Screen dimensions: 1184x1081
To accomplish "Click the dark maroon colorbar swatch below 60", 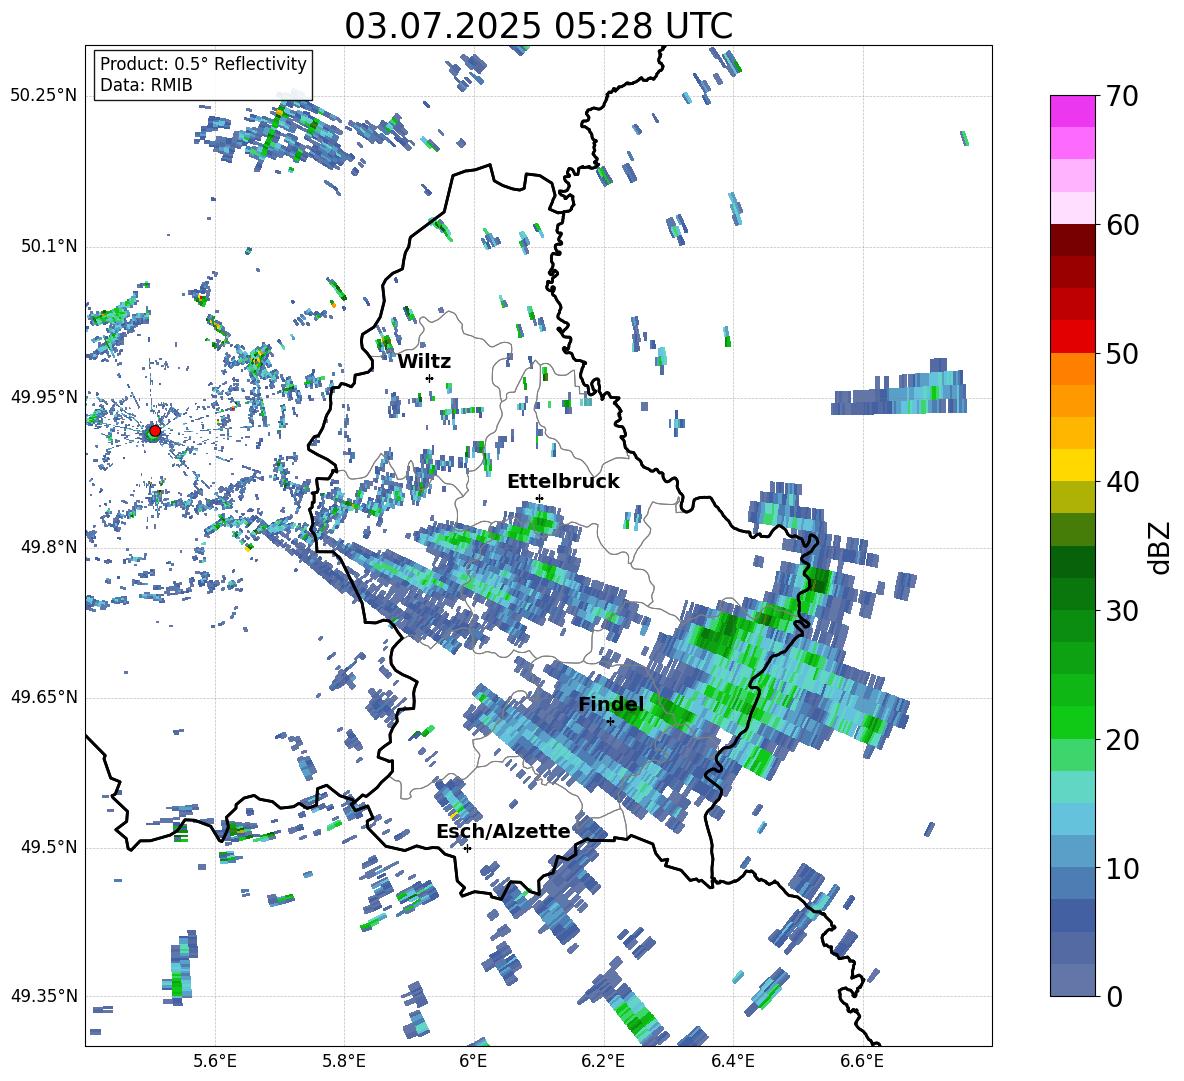I will (x=1072, y=240).
